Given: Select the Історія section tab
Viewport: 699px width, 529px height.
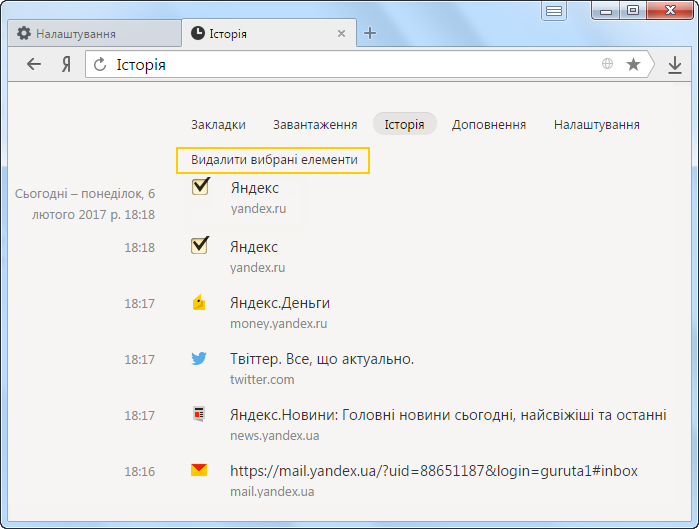Looking at the screenshot, I should [404, 124].
